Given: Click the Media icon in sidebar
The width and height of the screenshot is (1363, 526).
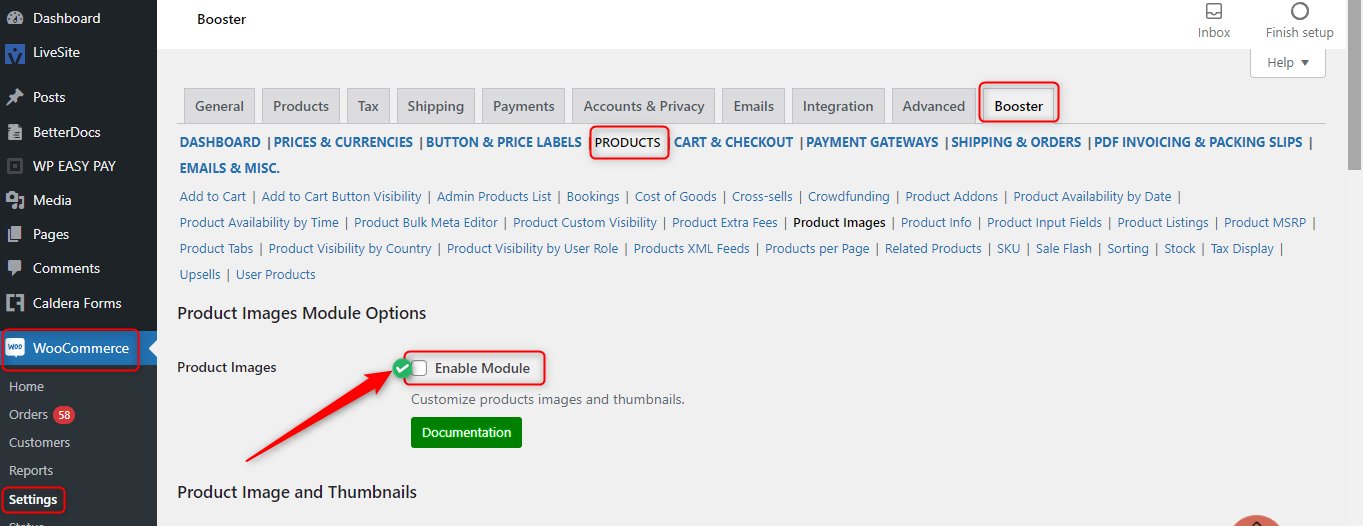Looking at the screenshot, I should 15,200.
